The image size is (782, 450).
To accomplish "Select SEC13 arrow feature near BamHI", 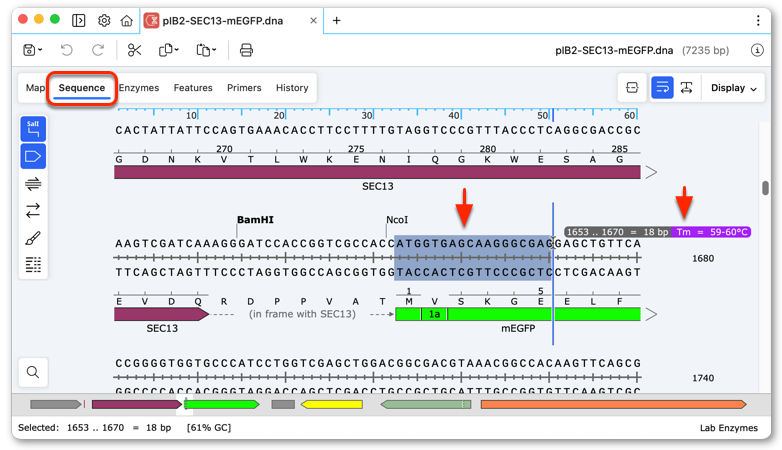I will (162, 314).
